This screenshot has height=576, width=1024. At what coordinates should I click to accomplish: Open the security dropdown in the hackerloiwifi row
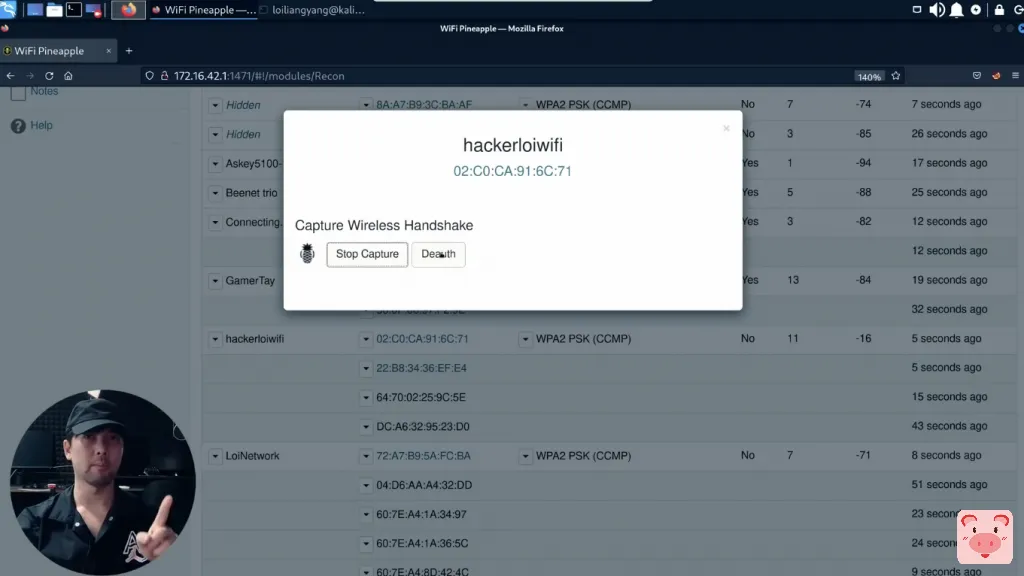525,339
